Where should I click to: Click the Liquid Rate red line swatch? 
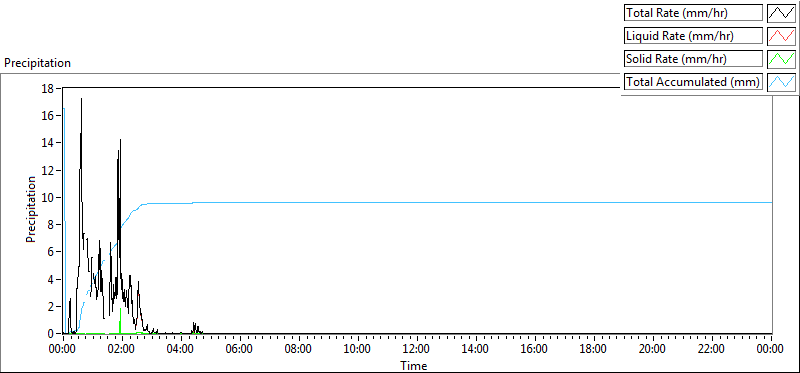coord(781,36)
